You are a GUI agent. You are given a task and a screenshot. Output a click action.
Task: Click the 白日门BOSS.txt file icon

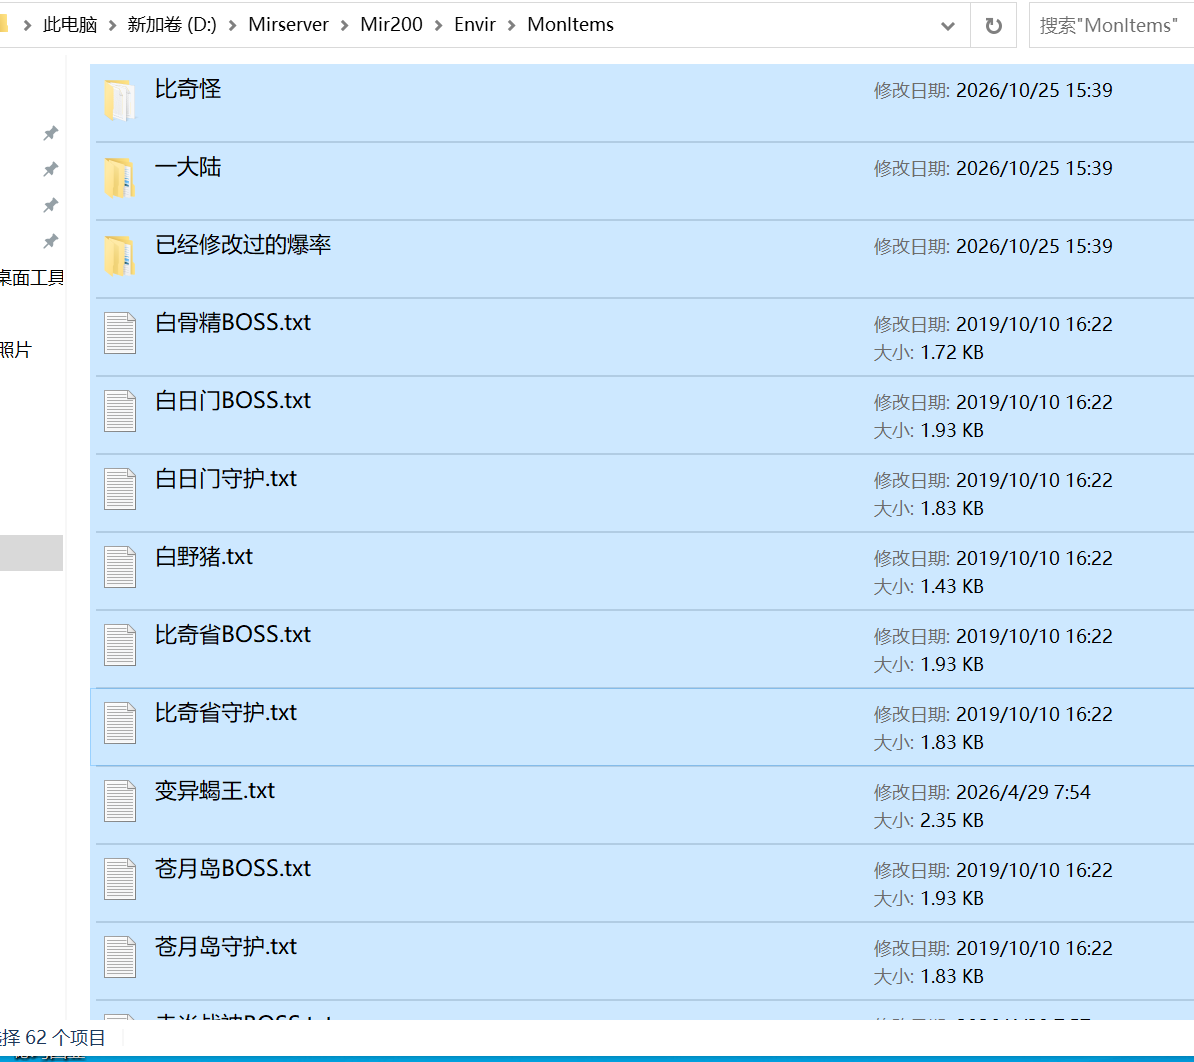click(x=120, y=411)
